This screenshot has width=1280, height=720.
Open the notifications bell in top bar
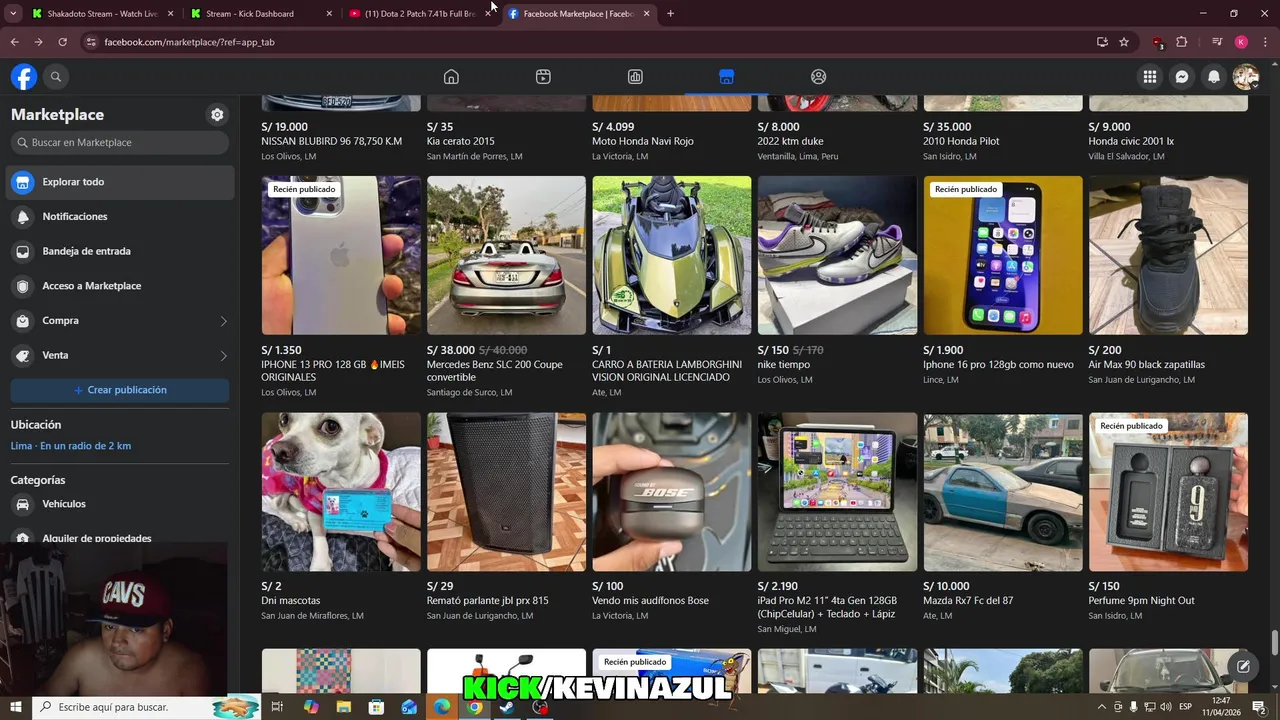[x=1214, y=77]
